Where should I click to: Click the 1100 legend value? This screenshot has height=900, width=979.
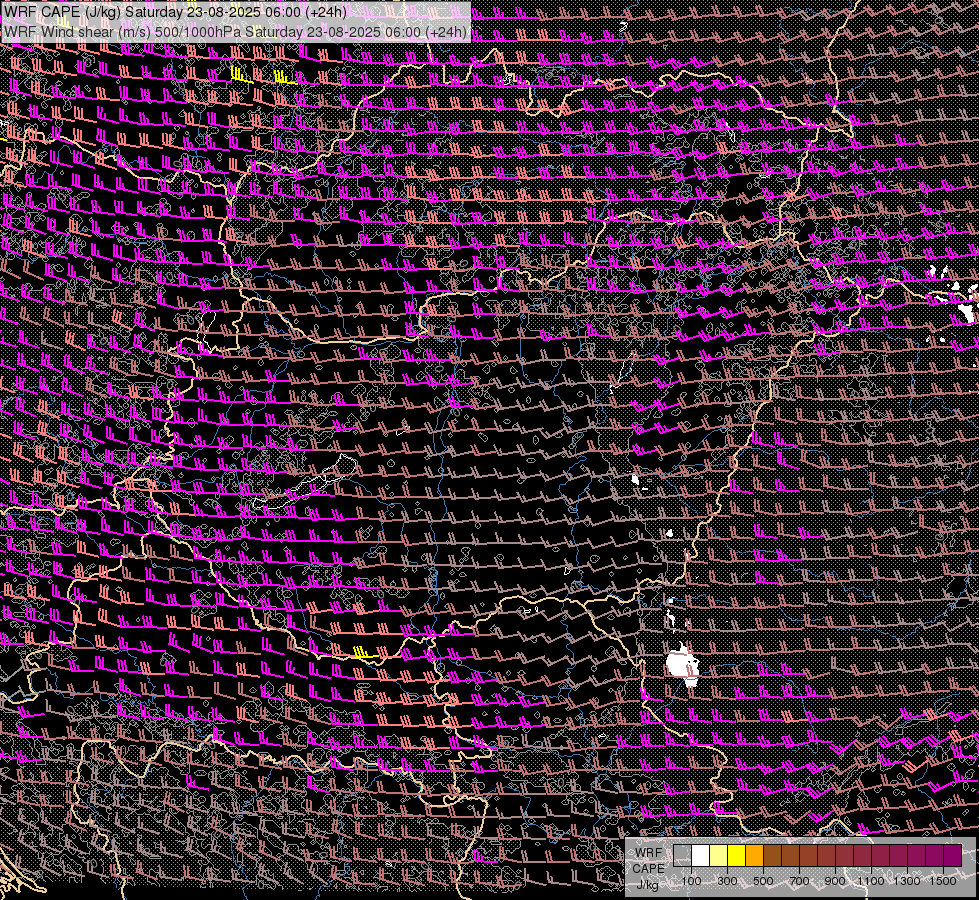(x=871, y=881)
